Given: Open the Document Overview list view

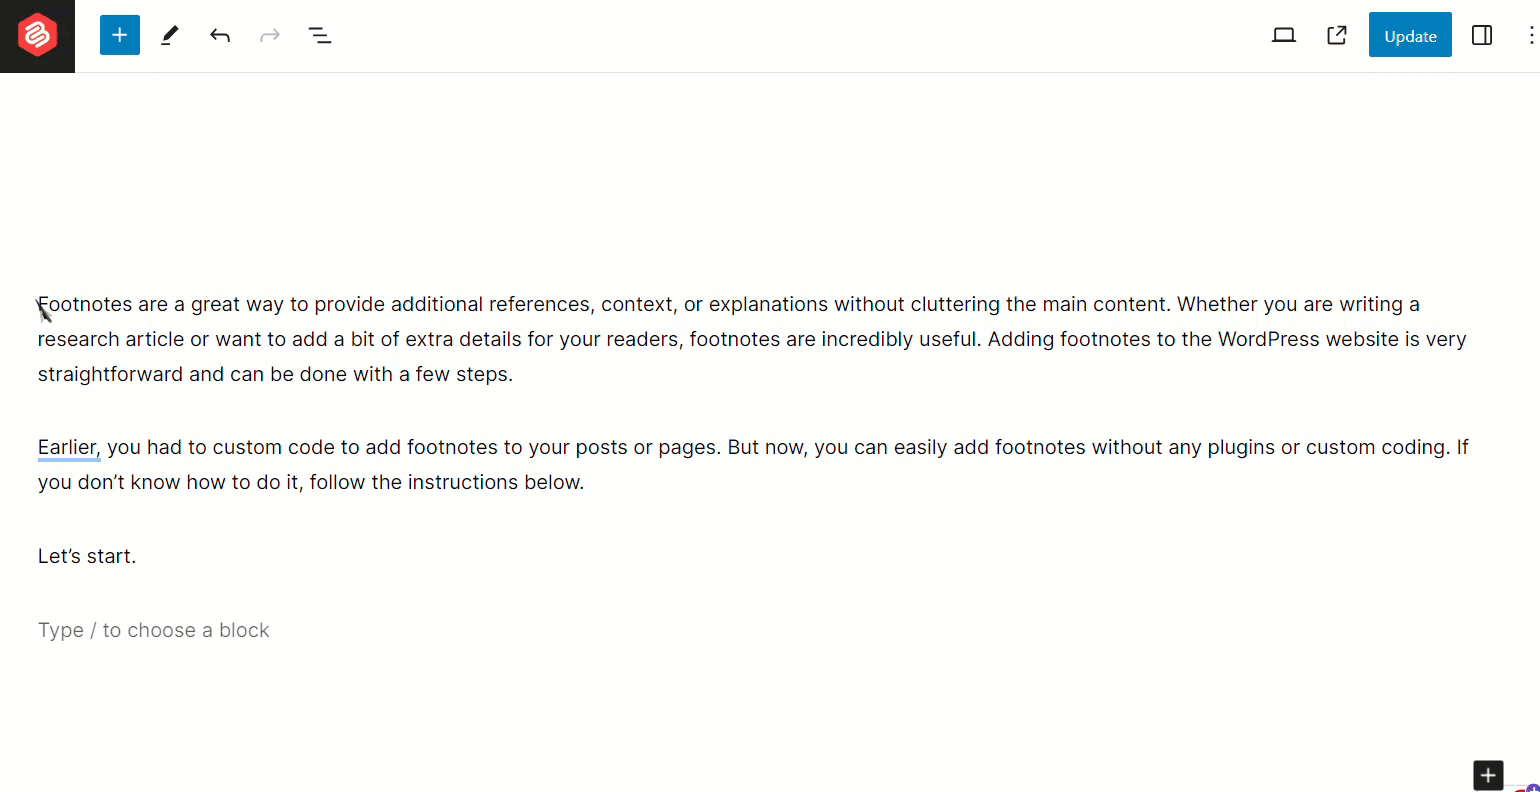Looking at the screenshot, I should point(320,36).
